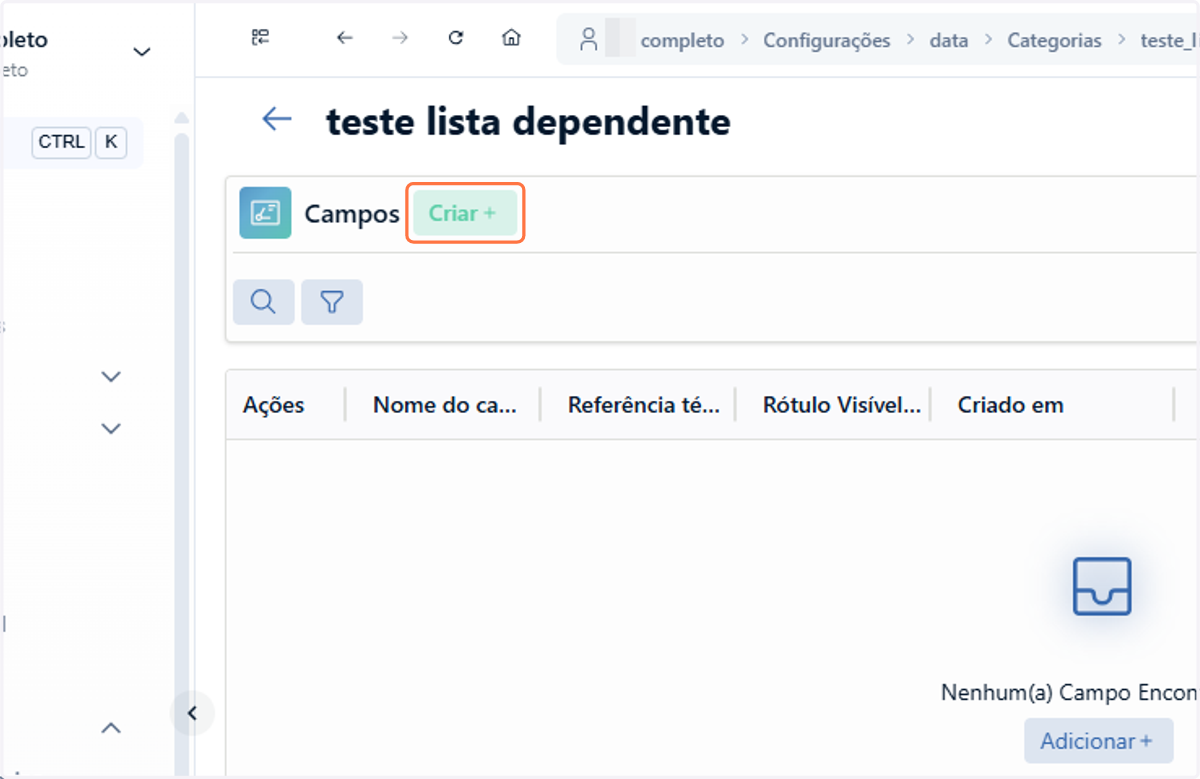Click the 'Criar +' button

[465, 213]
